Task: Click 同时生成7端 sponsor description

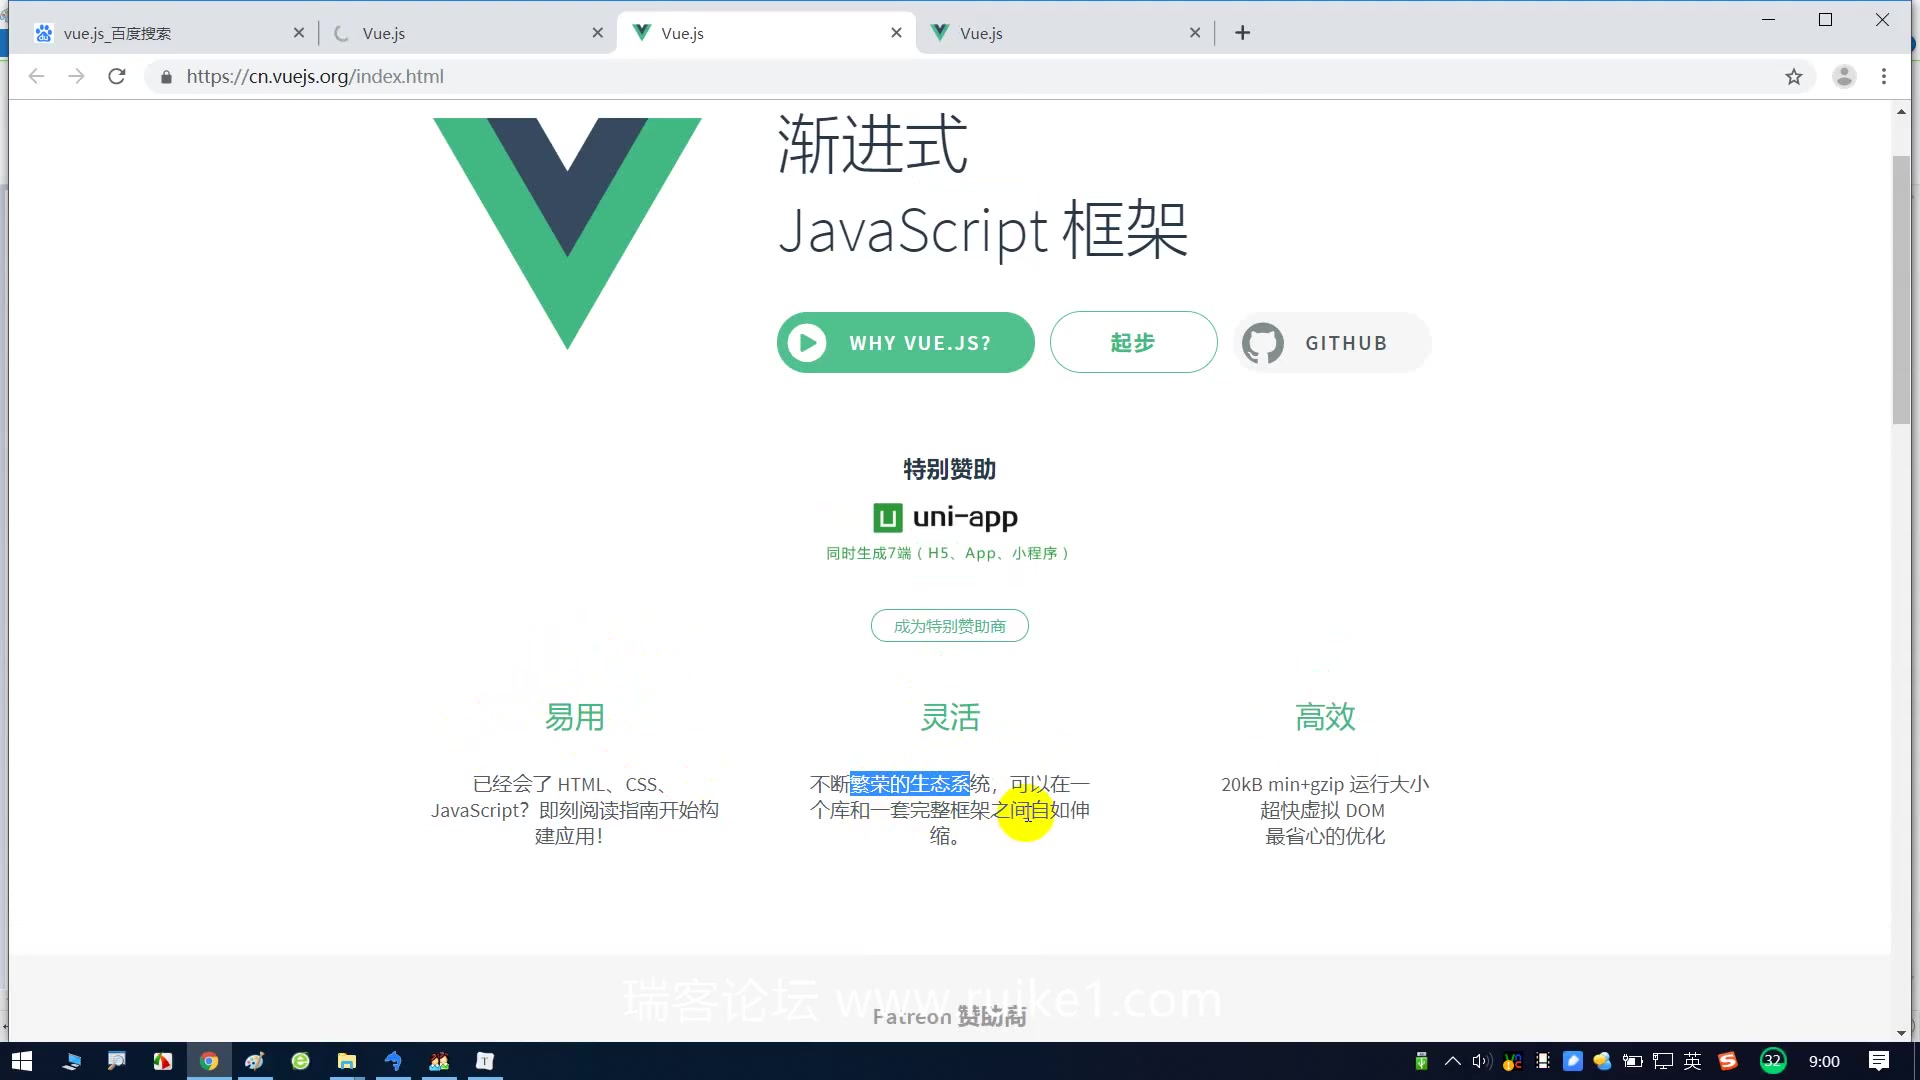Action: coord(947,553)
